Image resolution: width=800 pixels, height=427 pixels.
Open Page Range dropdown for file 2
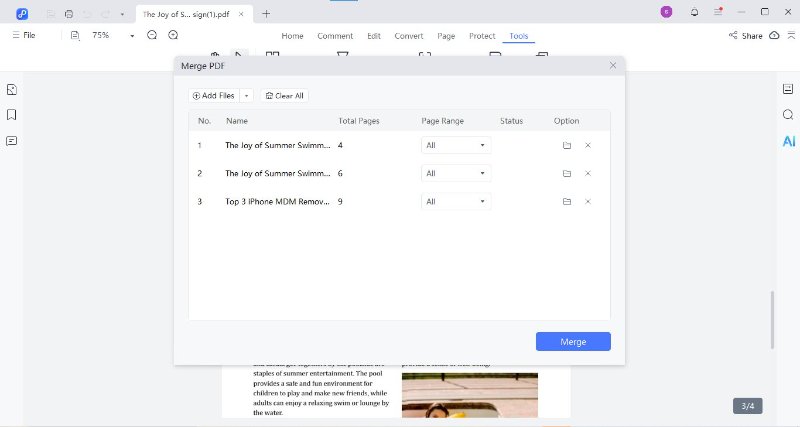pos(456,173)
